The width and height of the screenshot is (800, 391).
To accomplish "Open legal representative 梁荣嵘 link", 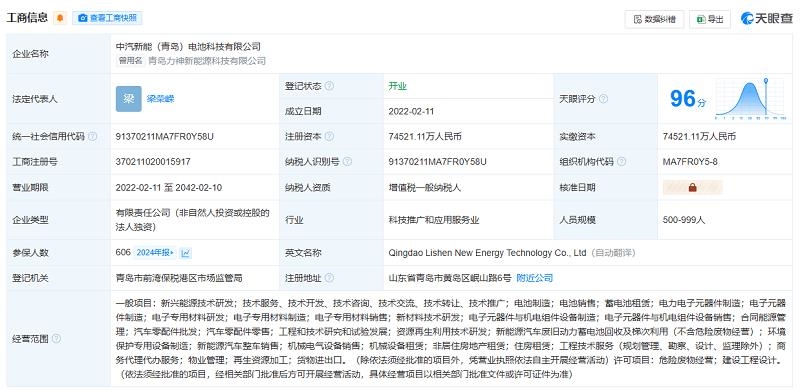I will click(161, 99).
